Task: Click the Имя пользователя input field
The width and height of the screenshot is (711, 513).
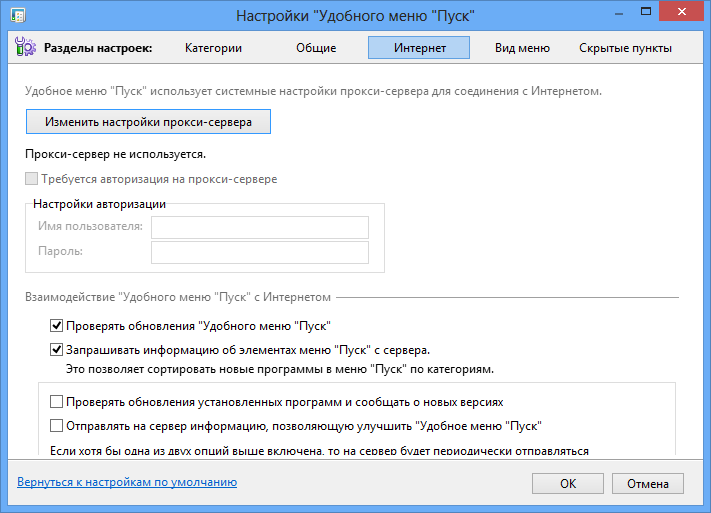Action: (x=259, y=227)
